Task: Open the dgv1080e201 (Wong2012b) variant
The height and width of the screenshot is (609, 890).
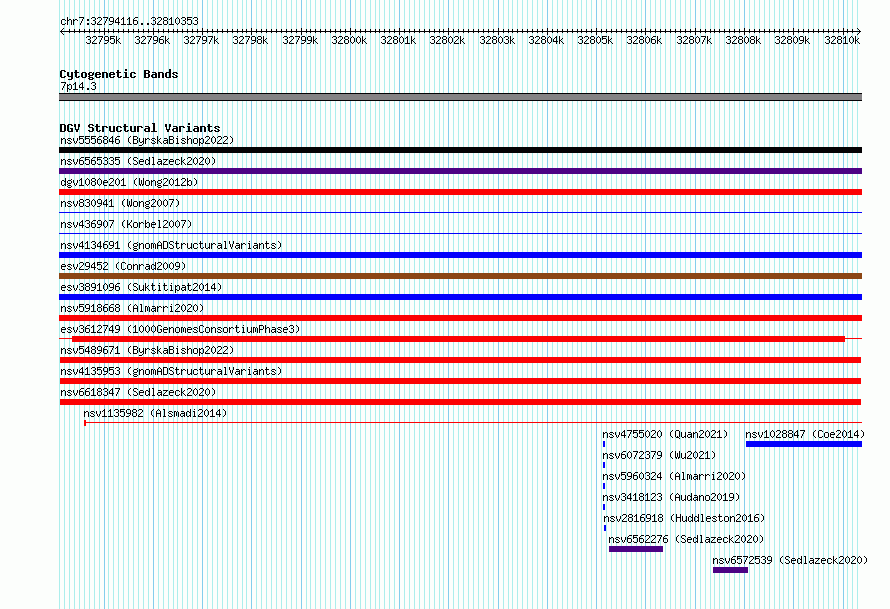Action: (129, 182)
